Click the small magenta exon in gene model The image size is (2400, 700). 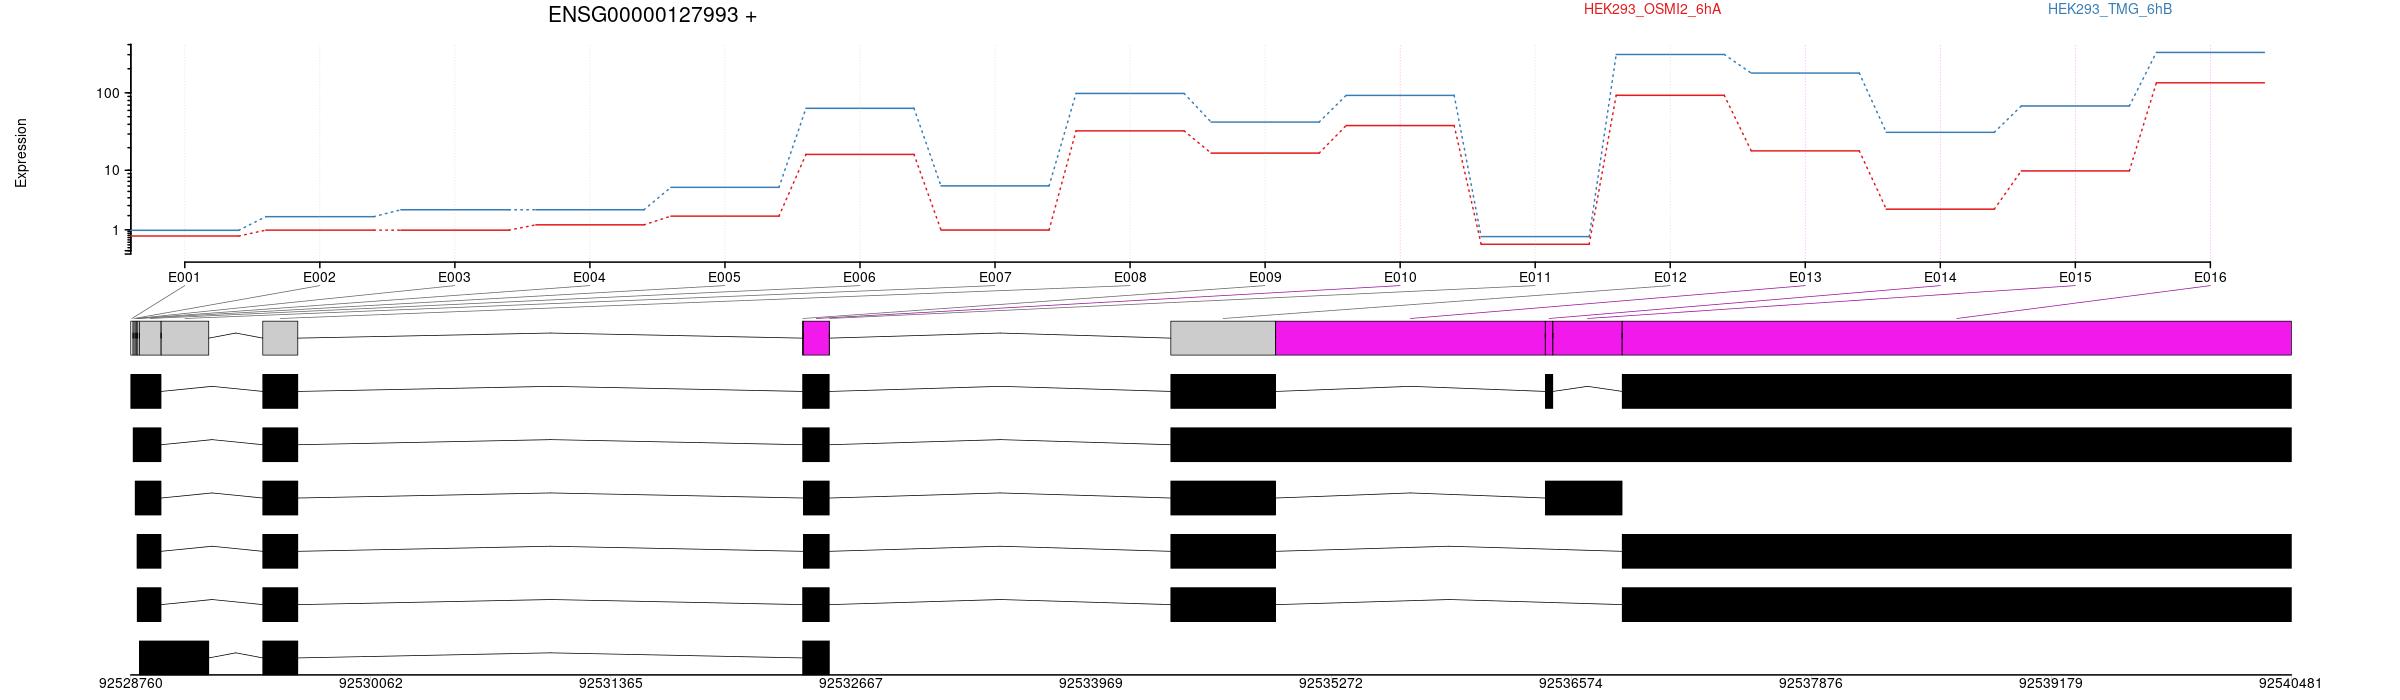coord(816,338)
